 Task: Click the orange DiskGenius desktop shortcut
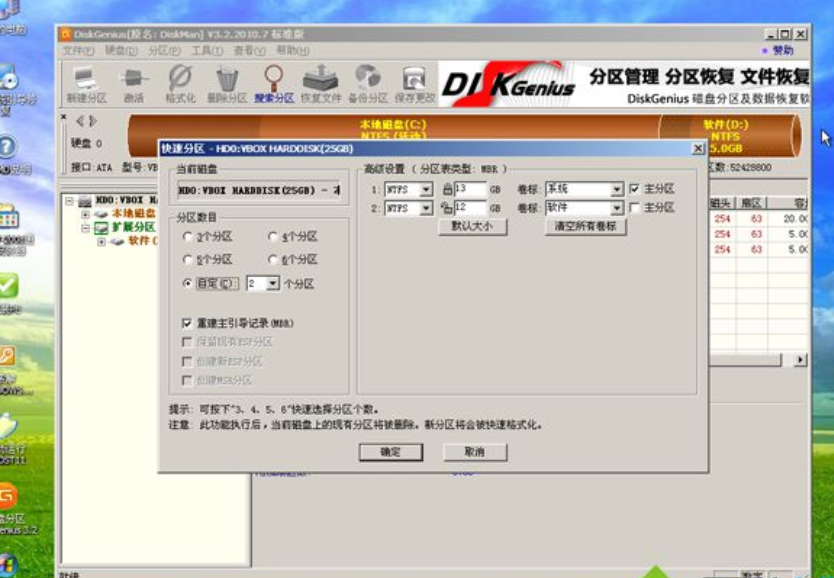point(9,497)
